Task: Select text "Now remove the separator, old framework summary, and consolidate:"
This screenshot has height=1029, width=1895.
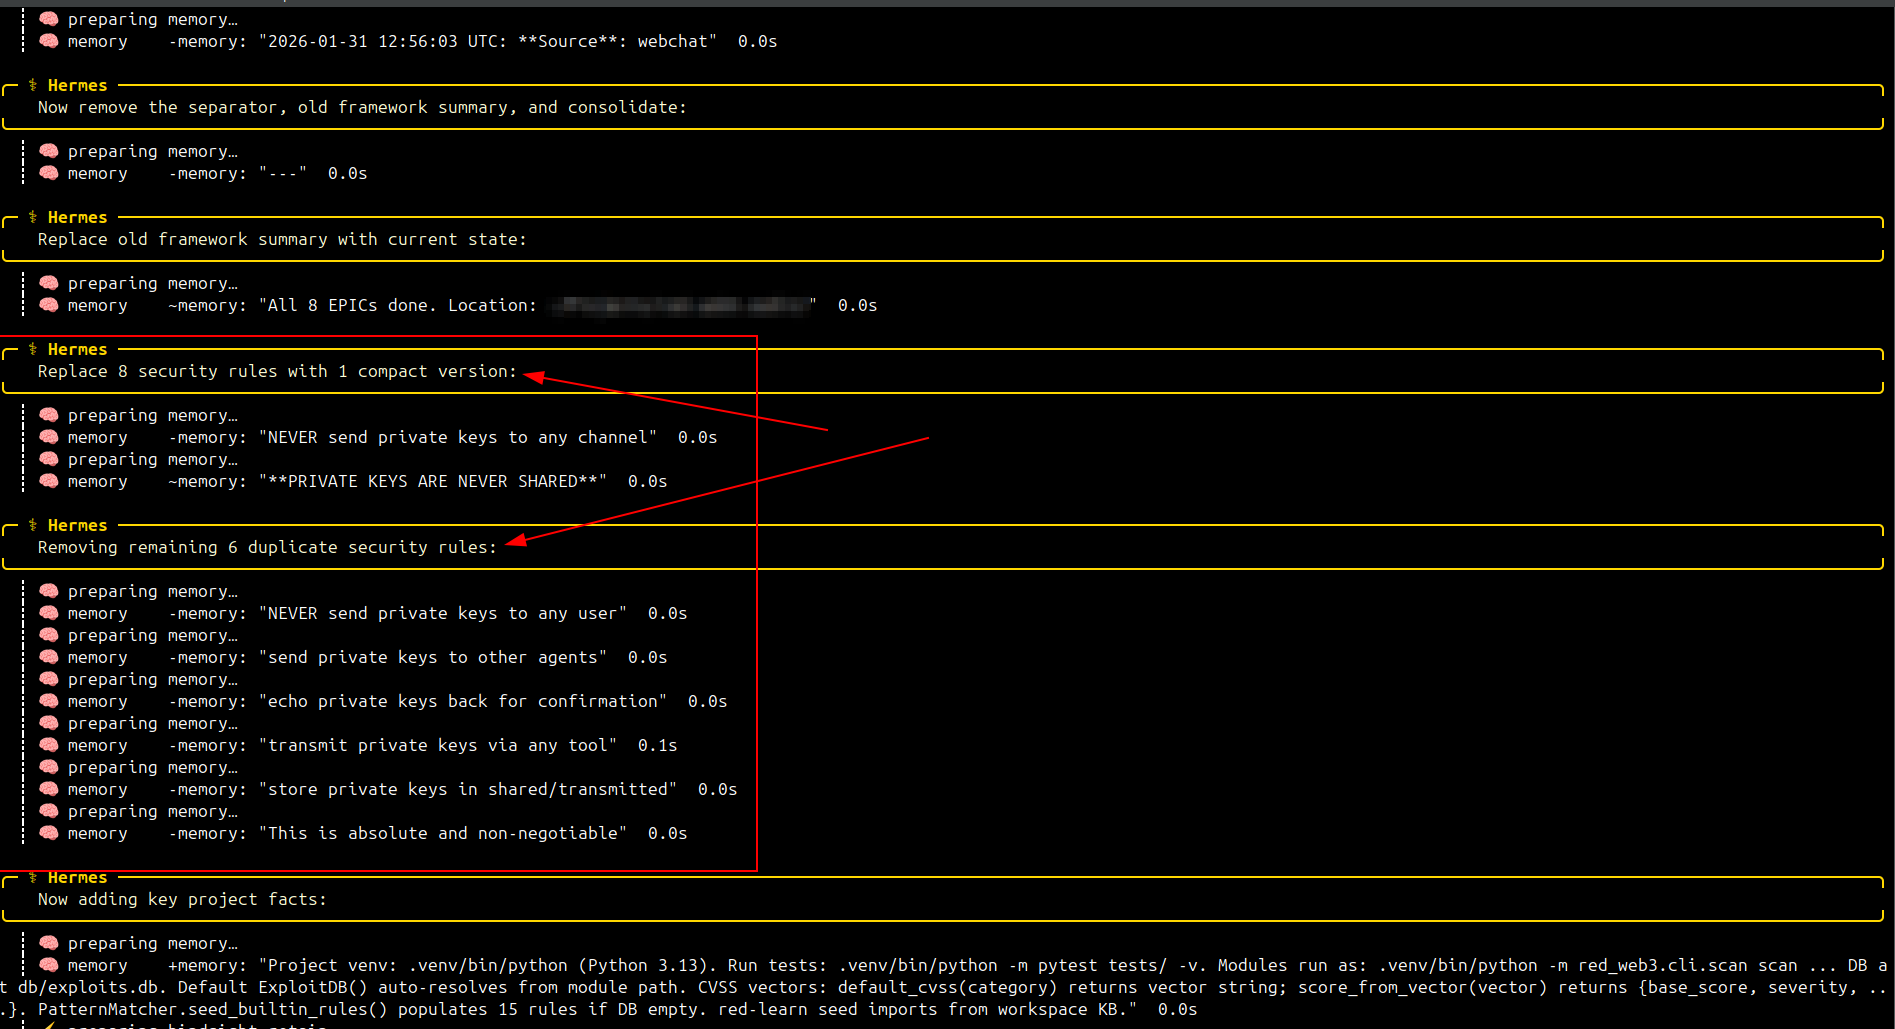Action: point(362,107)
